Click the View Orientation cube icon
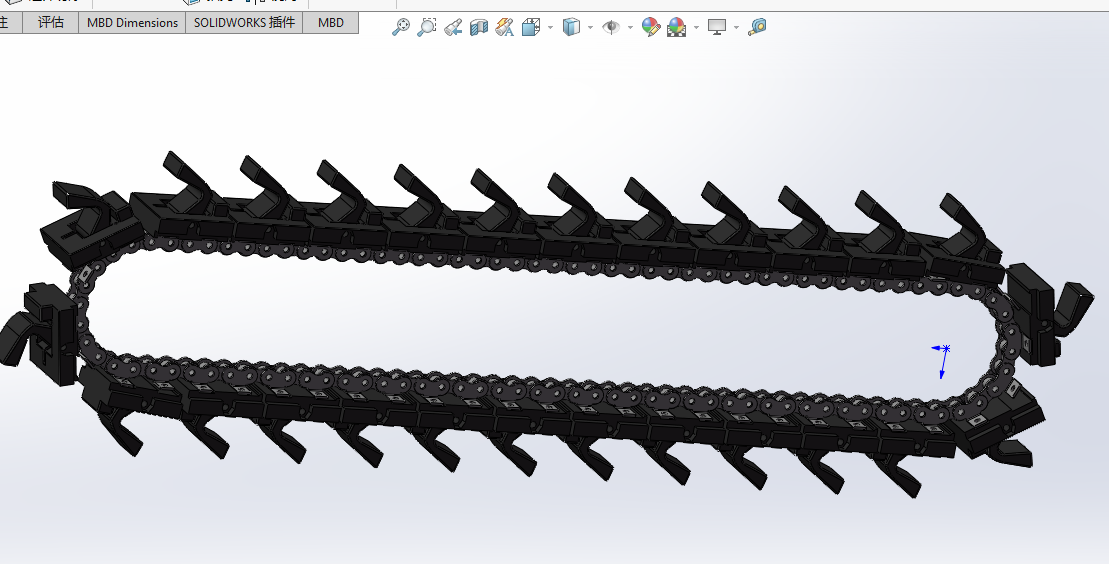The width and height of the screenshot is (1109, 564). coord(530,28)
